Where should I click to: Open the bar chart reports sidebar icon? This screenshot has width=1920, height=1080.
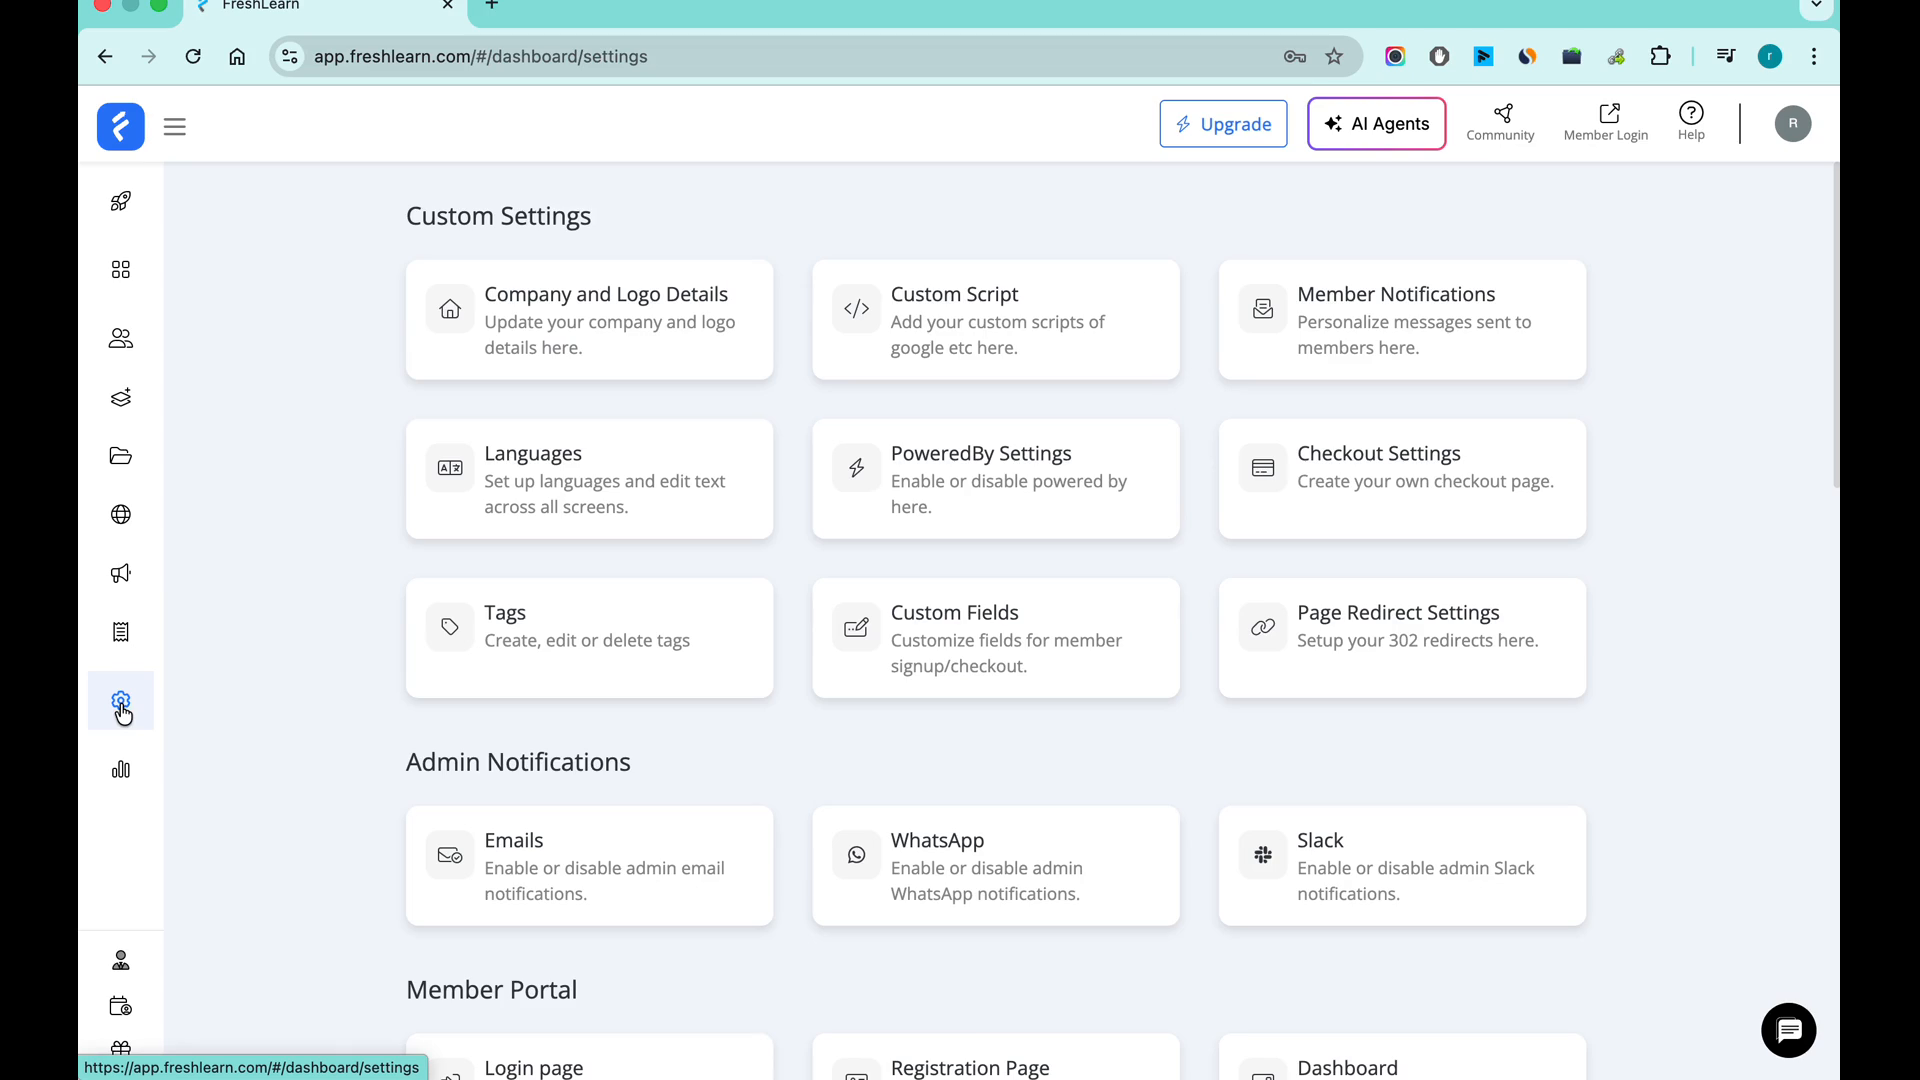click(x=121, y=769)
